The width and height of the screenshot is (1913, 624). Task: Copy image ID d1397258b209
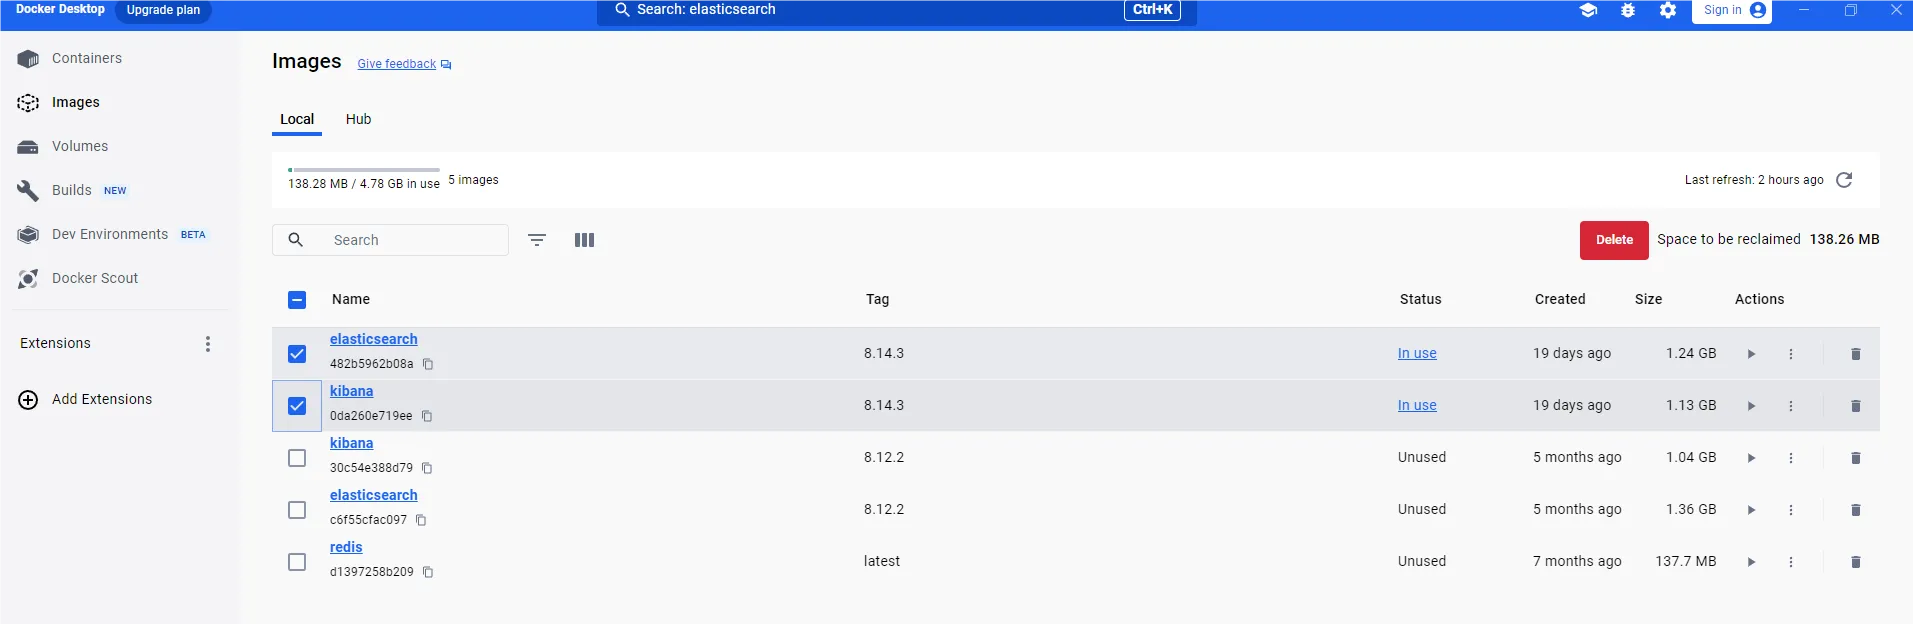(428, 572)
